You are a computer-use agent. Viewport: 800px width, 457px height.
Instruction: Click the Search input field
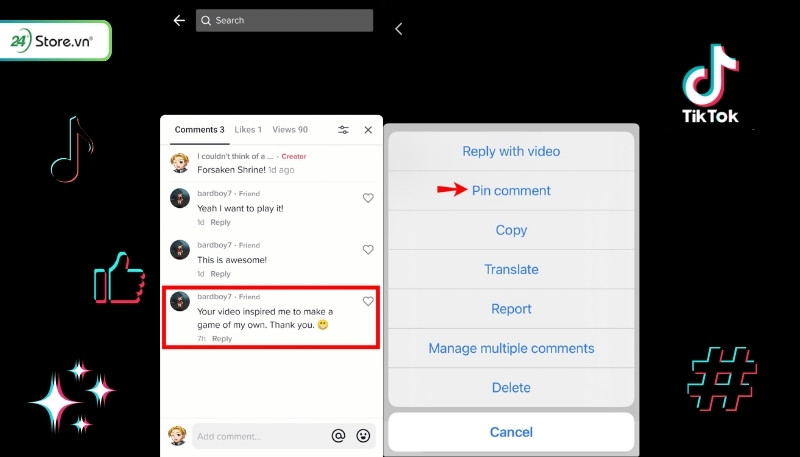pyautogui.click(x=284, y=20)
